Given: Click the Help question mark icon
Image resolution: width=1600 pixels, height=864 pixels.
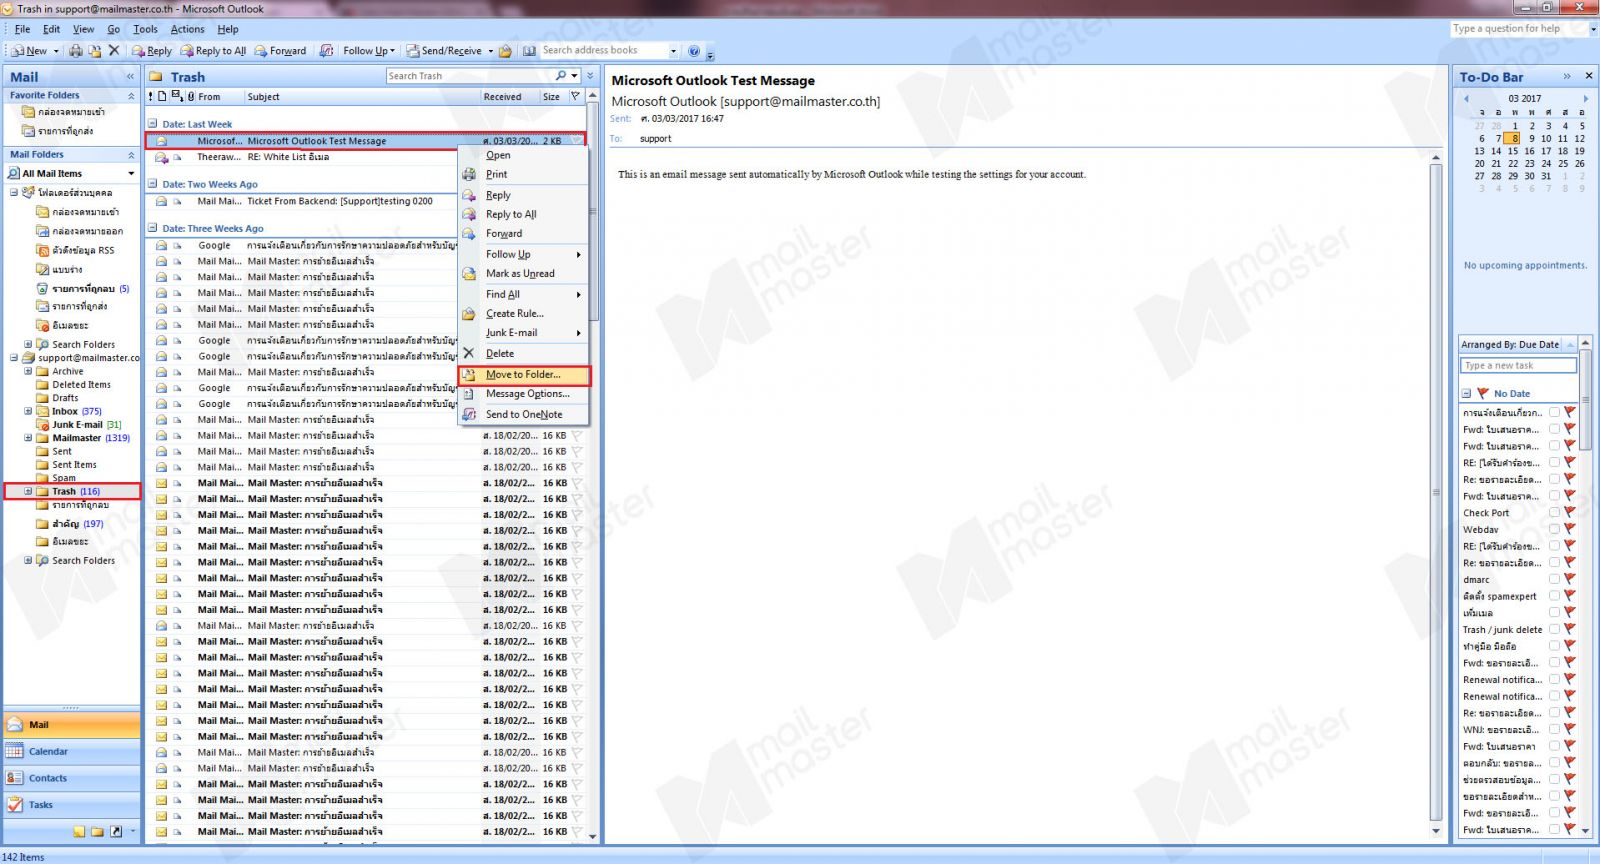Looking at the screenshot, I should 694,50.
